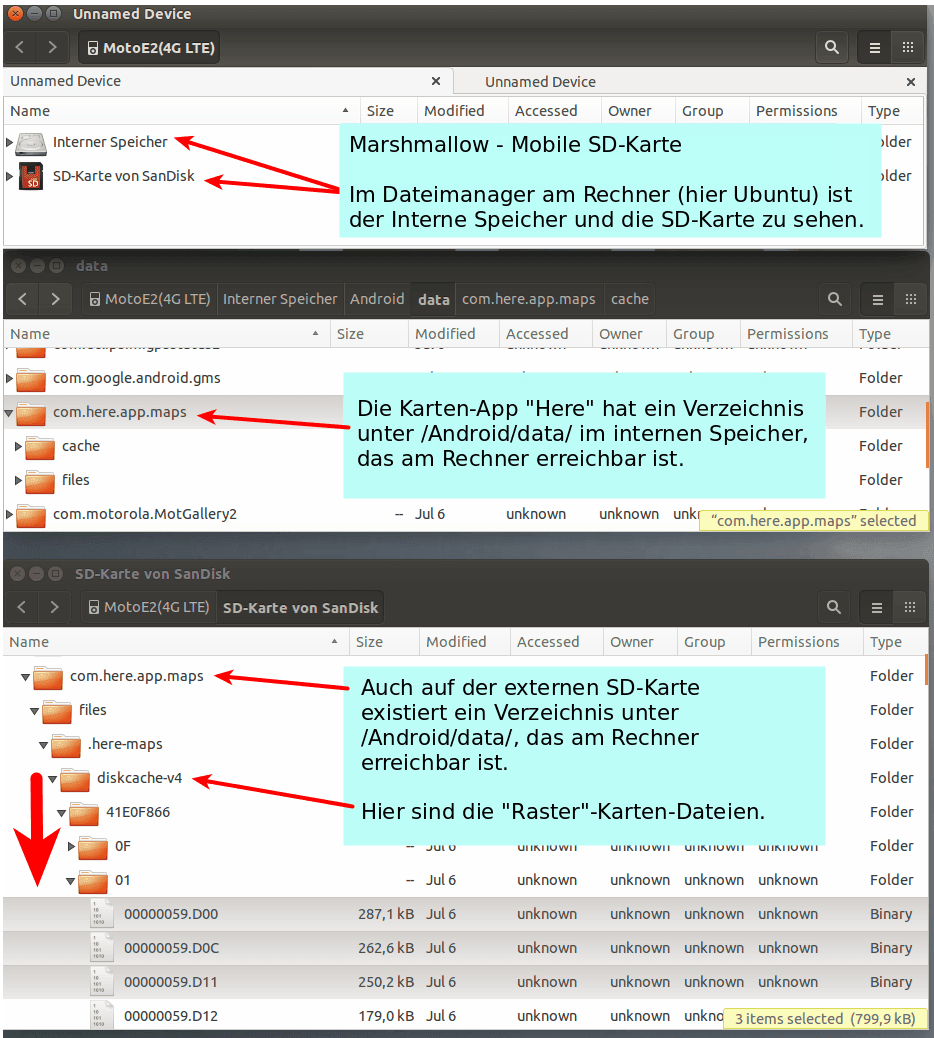
Task: Click MotoE2(4G LTE) path button in top window
Action: [x=150, y=48]
